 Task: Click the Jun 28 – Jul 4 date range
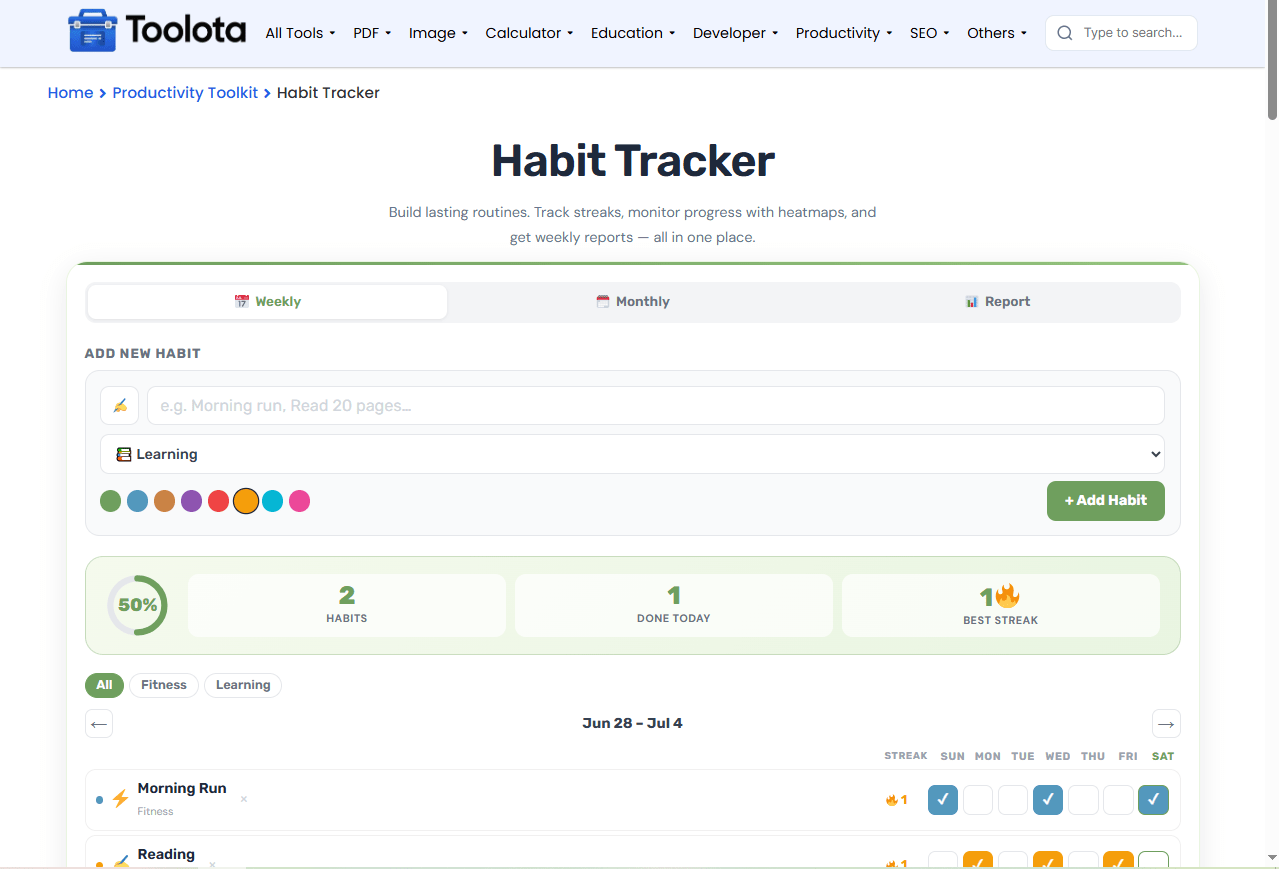tap(632, 723)
